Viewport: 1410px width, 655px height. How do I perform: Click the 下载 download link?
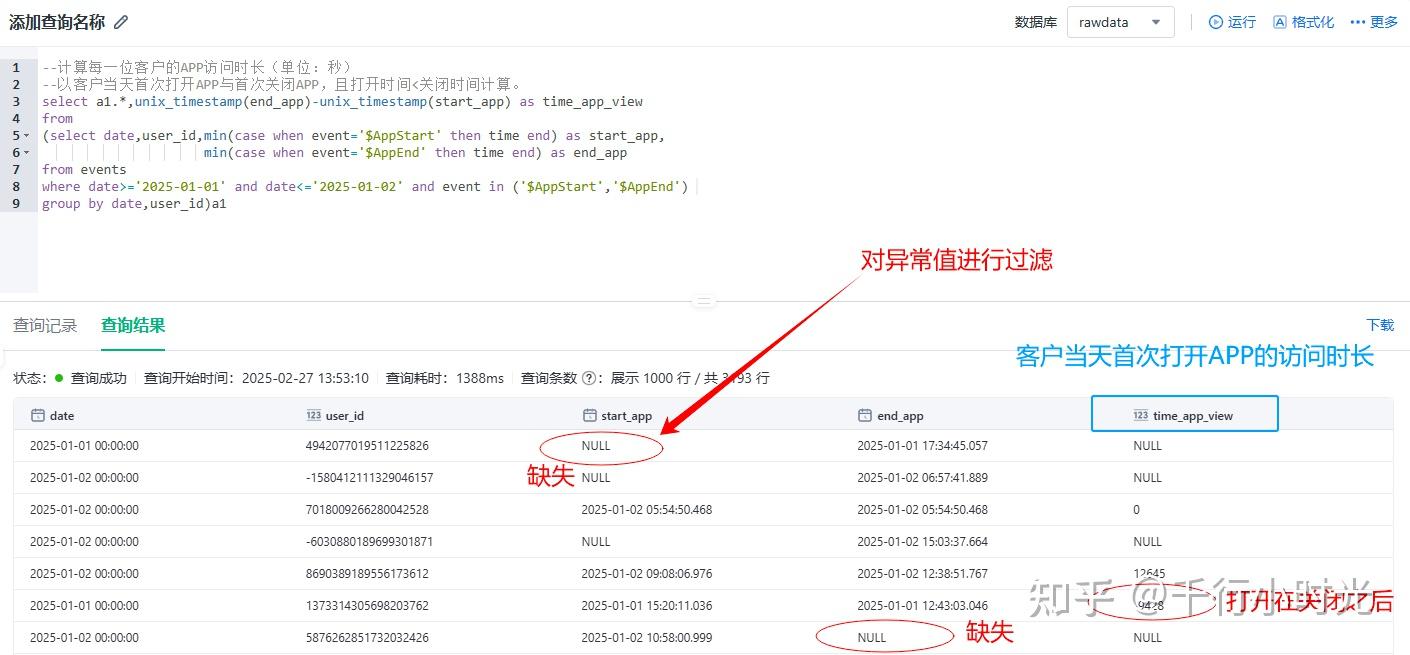(1380, 325)
